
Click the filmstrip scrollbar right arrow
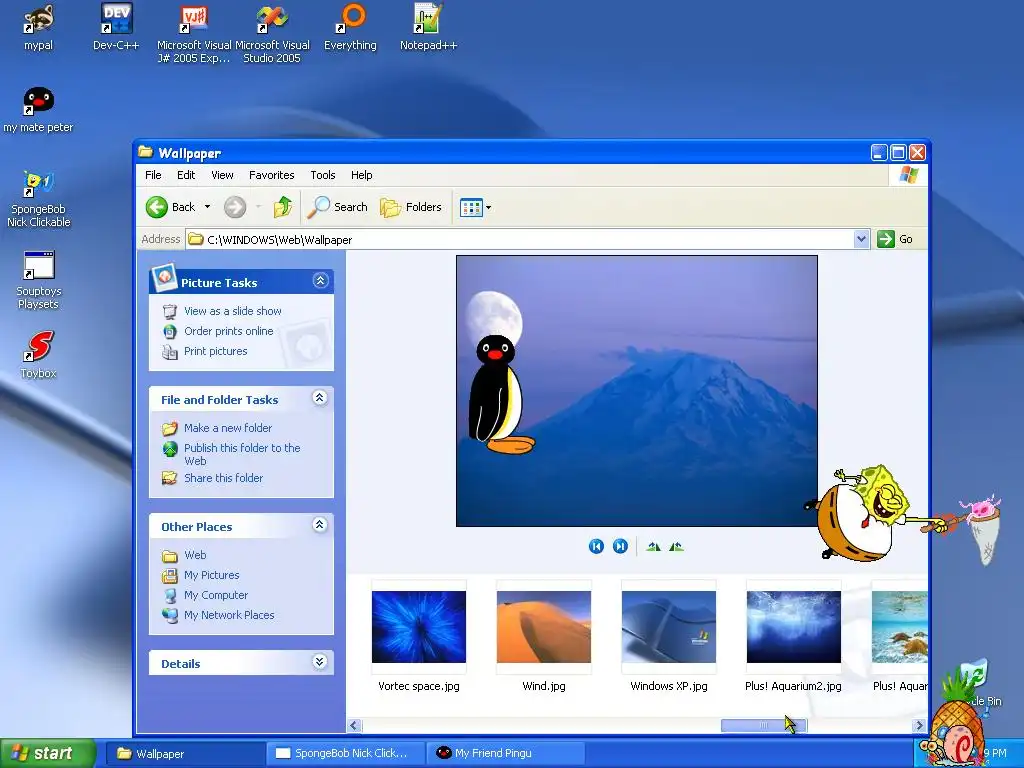(x=919, y=725)
